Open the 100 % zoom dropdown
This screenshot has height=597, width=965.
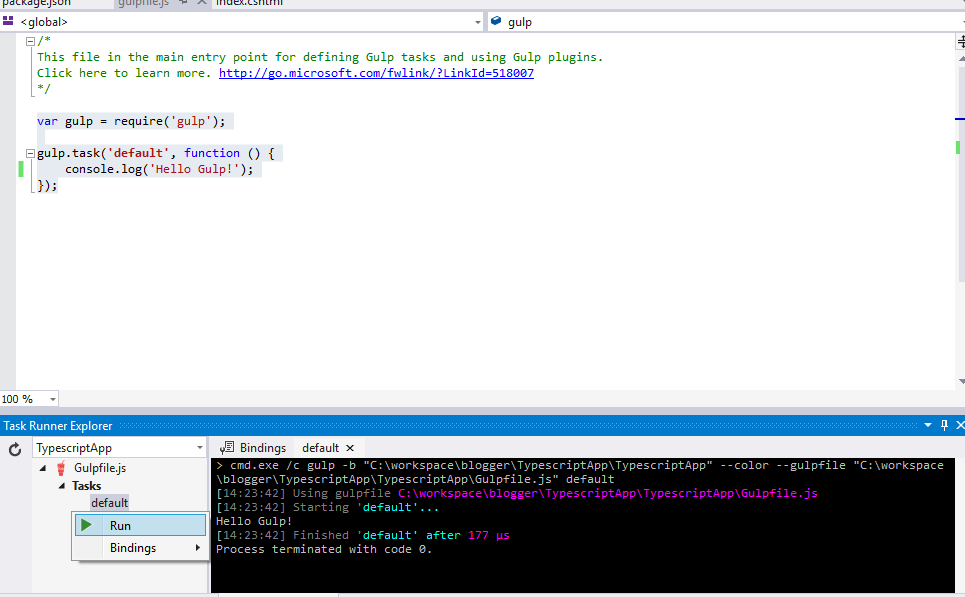(x=52, y=399)
